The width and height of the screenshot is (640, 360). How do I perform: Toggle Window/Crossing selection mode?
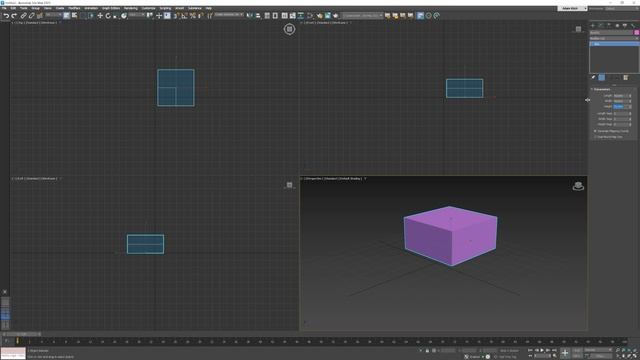point(91,16)
